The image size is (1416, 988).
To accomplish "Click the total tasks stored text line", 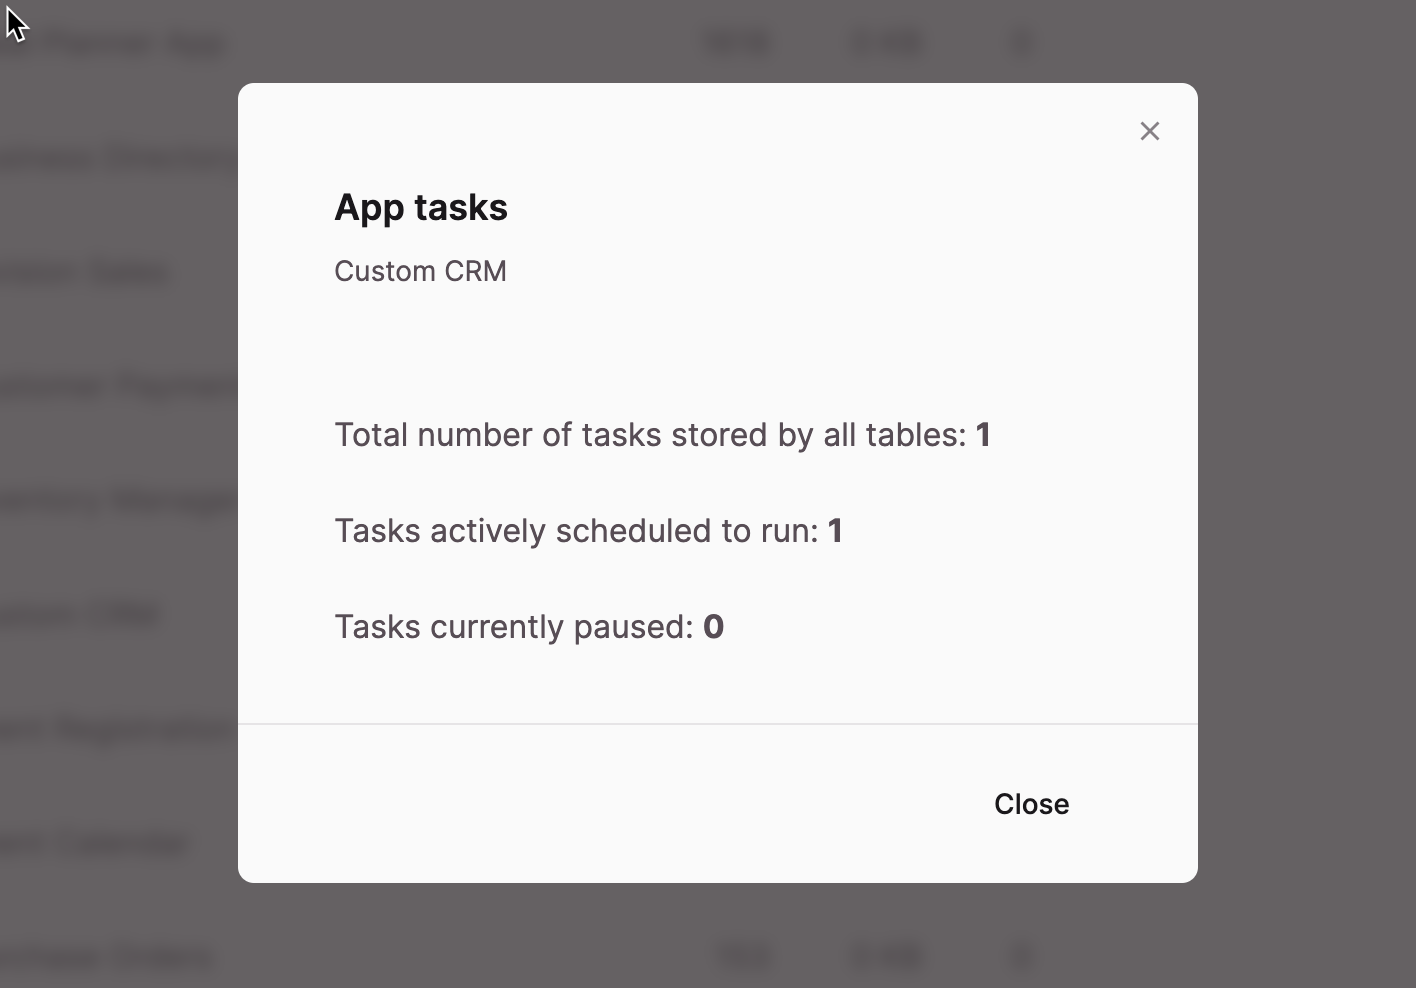I will pos(662,435).
